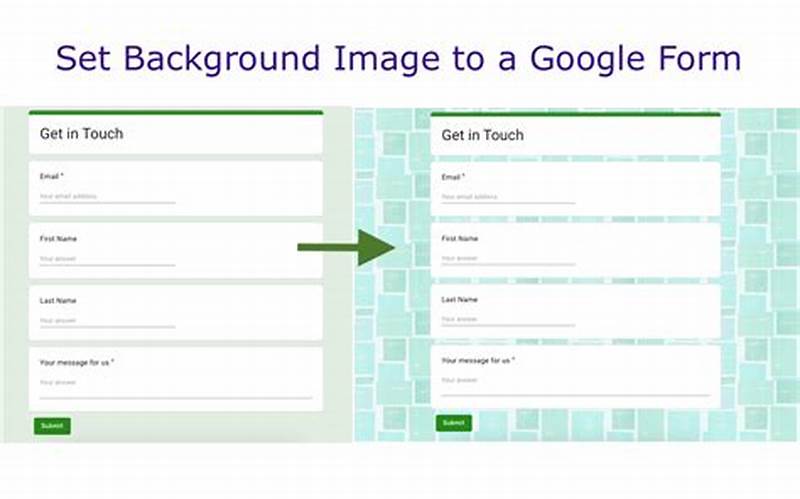This screenshot has height=499, width=800.
Task: Click the First Name field in the right form
Action: (508, 259)
